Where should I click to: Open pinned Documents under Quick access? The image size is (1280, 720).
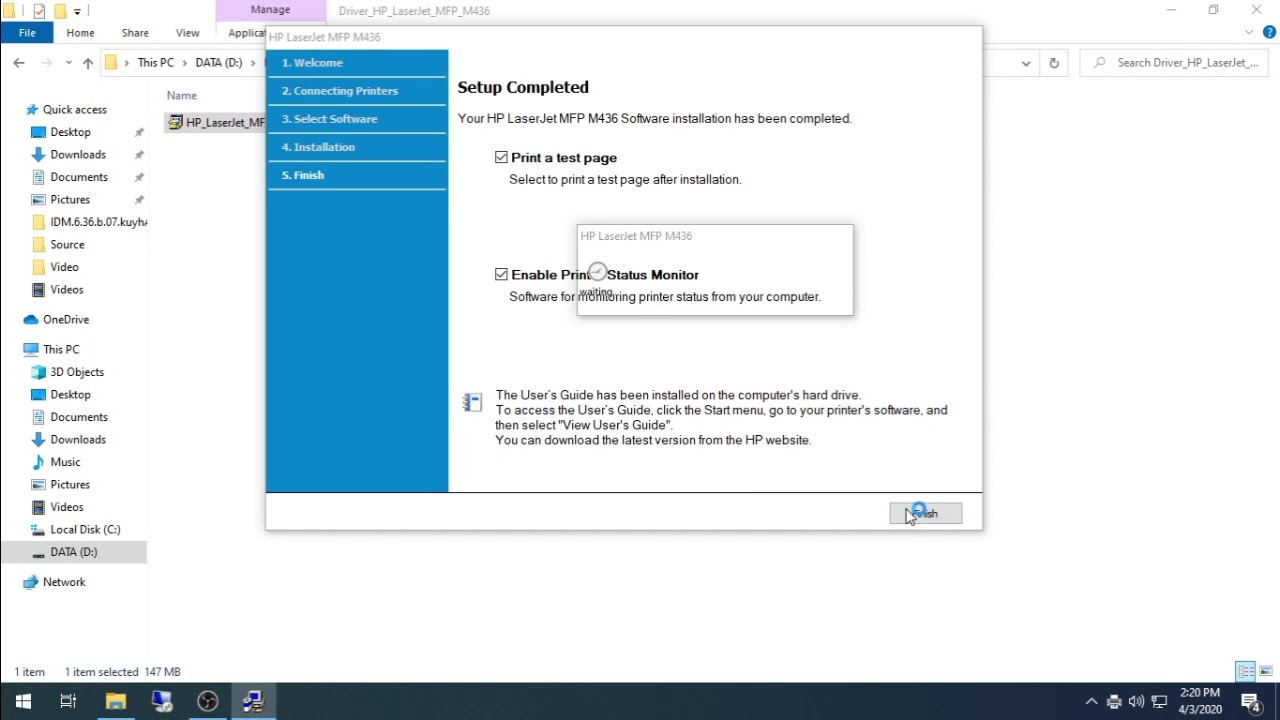[79, 177]
